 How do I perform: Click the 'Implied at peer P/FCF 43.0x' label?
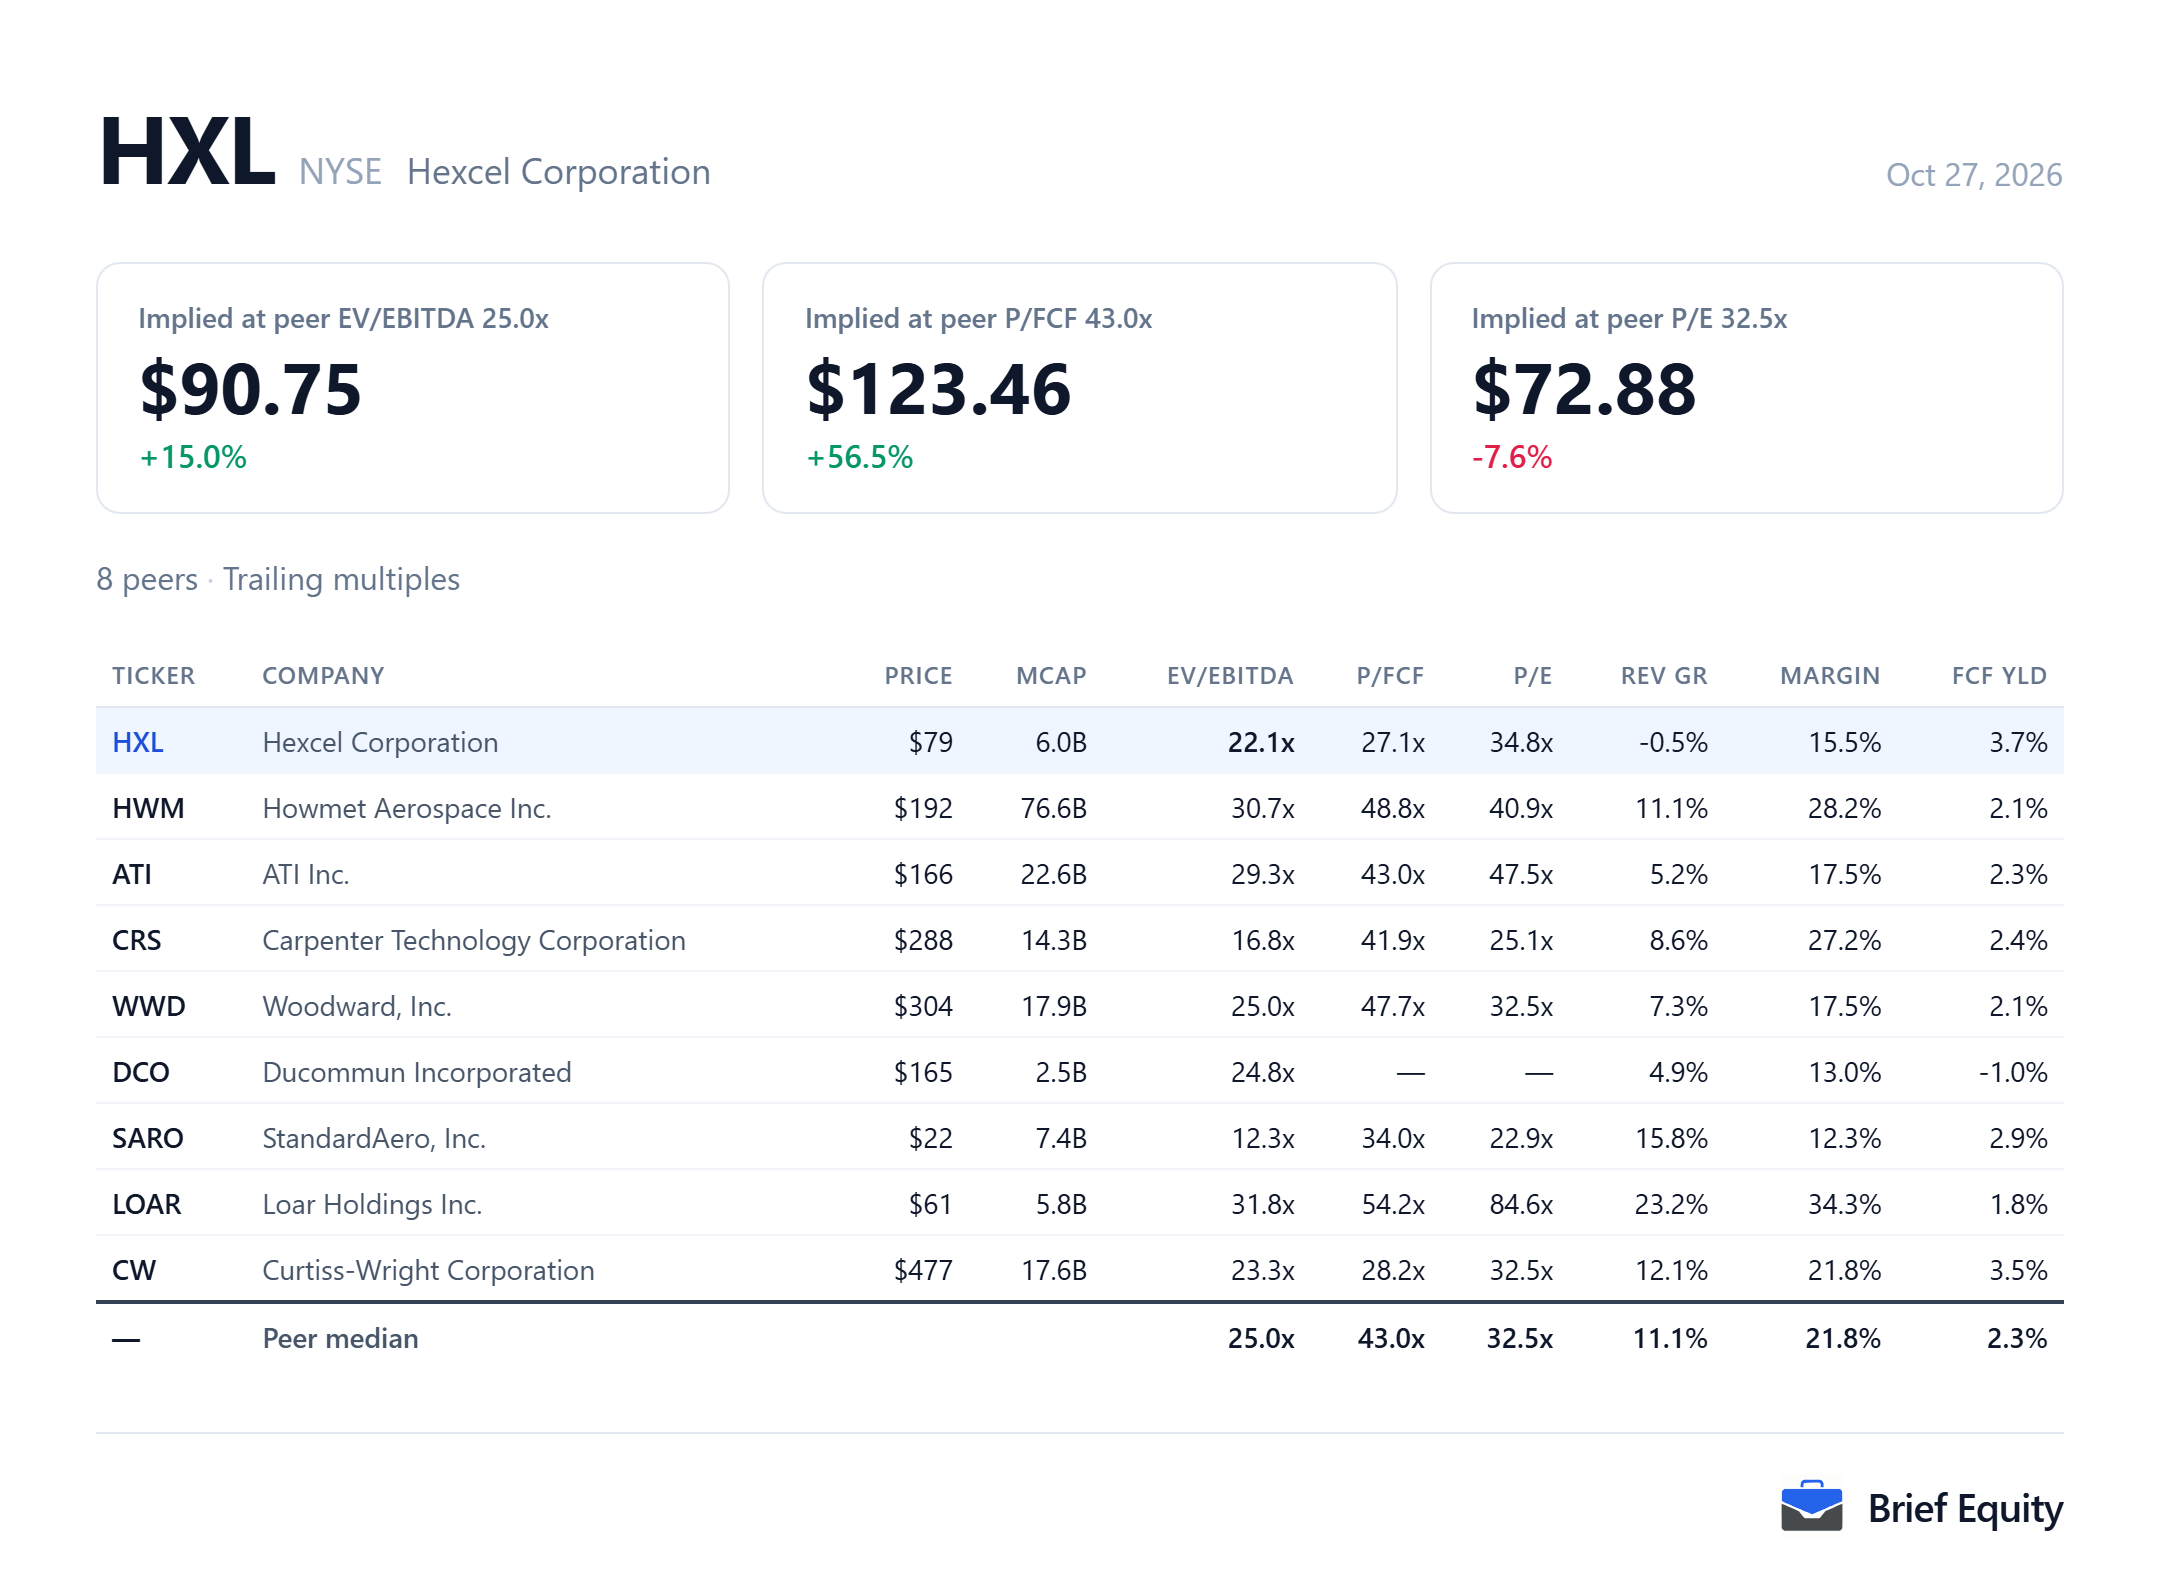click(x=979, y=318)
